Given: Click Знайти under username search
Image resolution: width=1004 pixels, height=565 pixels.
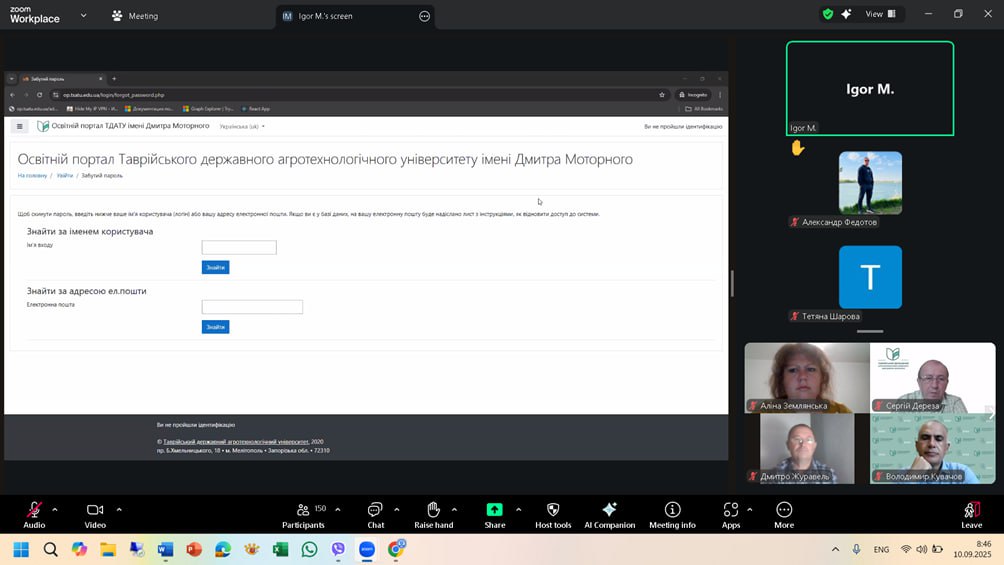Looking at the screenshot, I should tap(215, 267).
